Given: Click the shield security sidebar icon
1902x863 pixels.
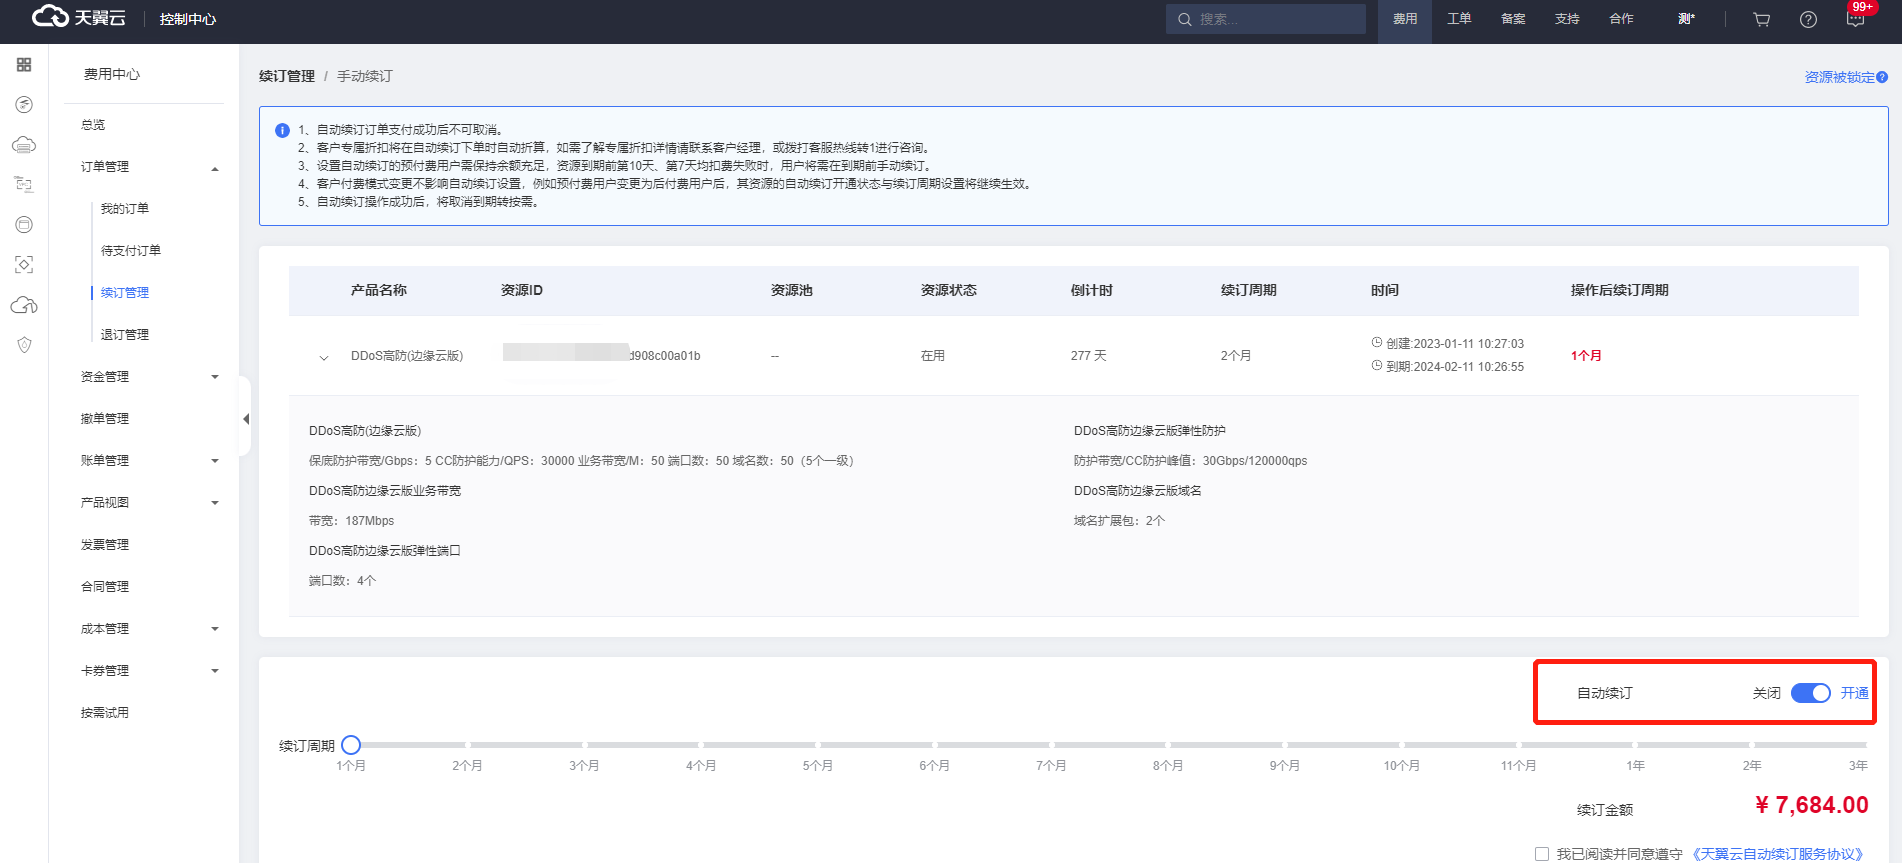Looking at the screenshot, I should click(24, 345).
